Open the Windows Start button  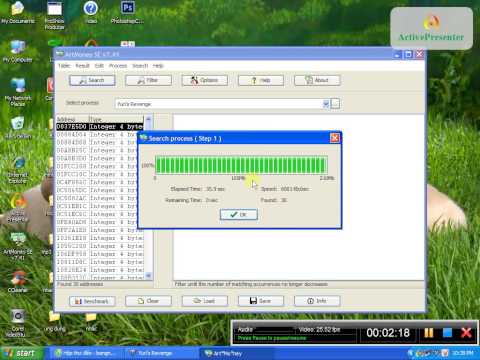point(21,353)
